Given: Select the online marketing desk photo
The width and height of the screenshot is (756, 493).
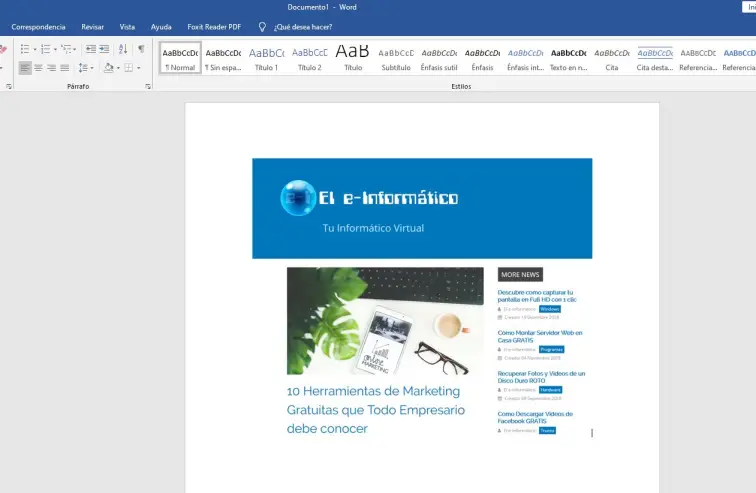Looking at the screenshot, I should click(385, 321).
